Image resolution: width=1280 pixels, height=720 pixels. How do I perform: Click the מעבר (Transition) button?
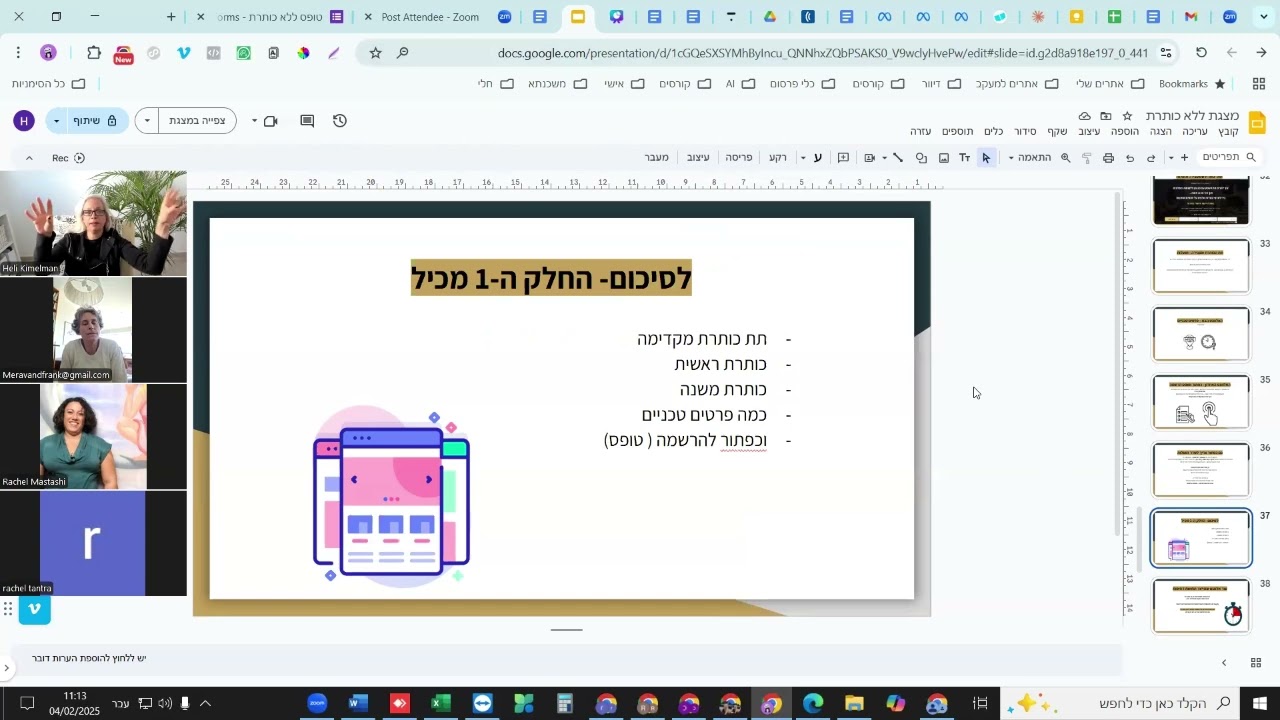click(x=657, y=157)
